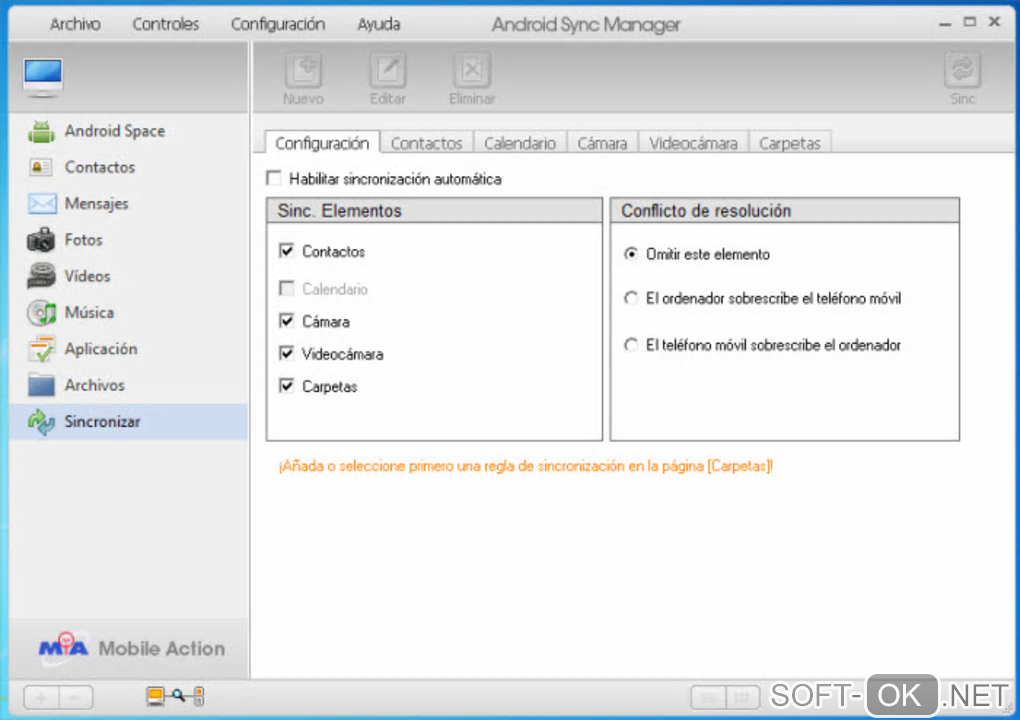Click the computer monitor icon in sidebar header

pyautogui.click(x=43, y=77)
